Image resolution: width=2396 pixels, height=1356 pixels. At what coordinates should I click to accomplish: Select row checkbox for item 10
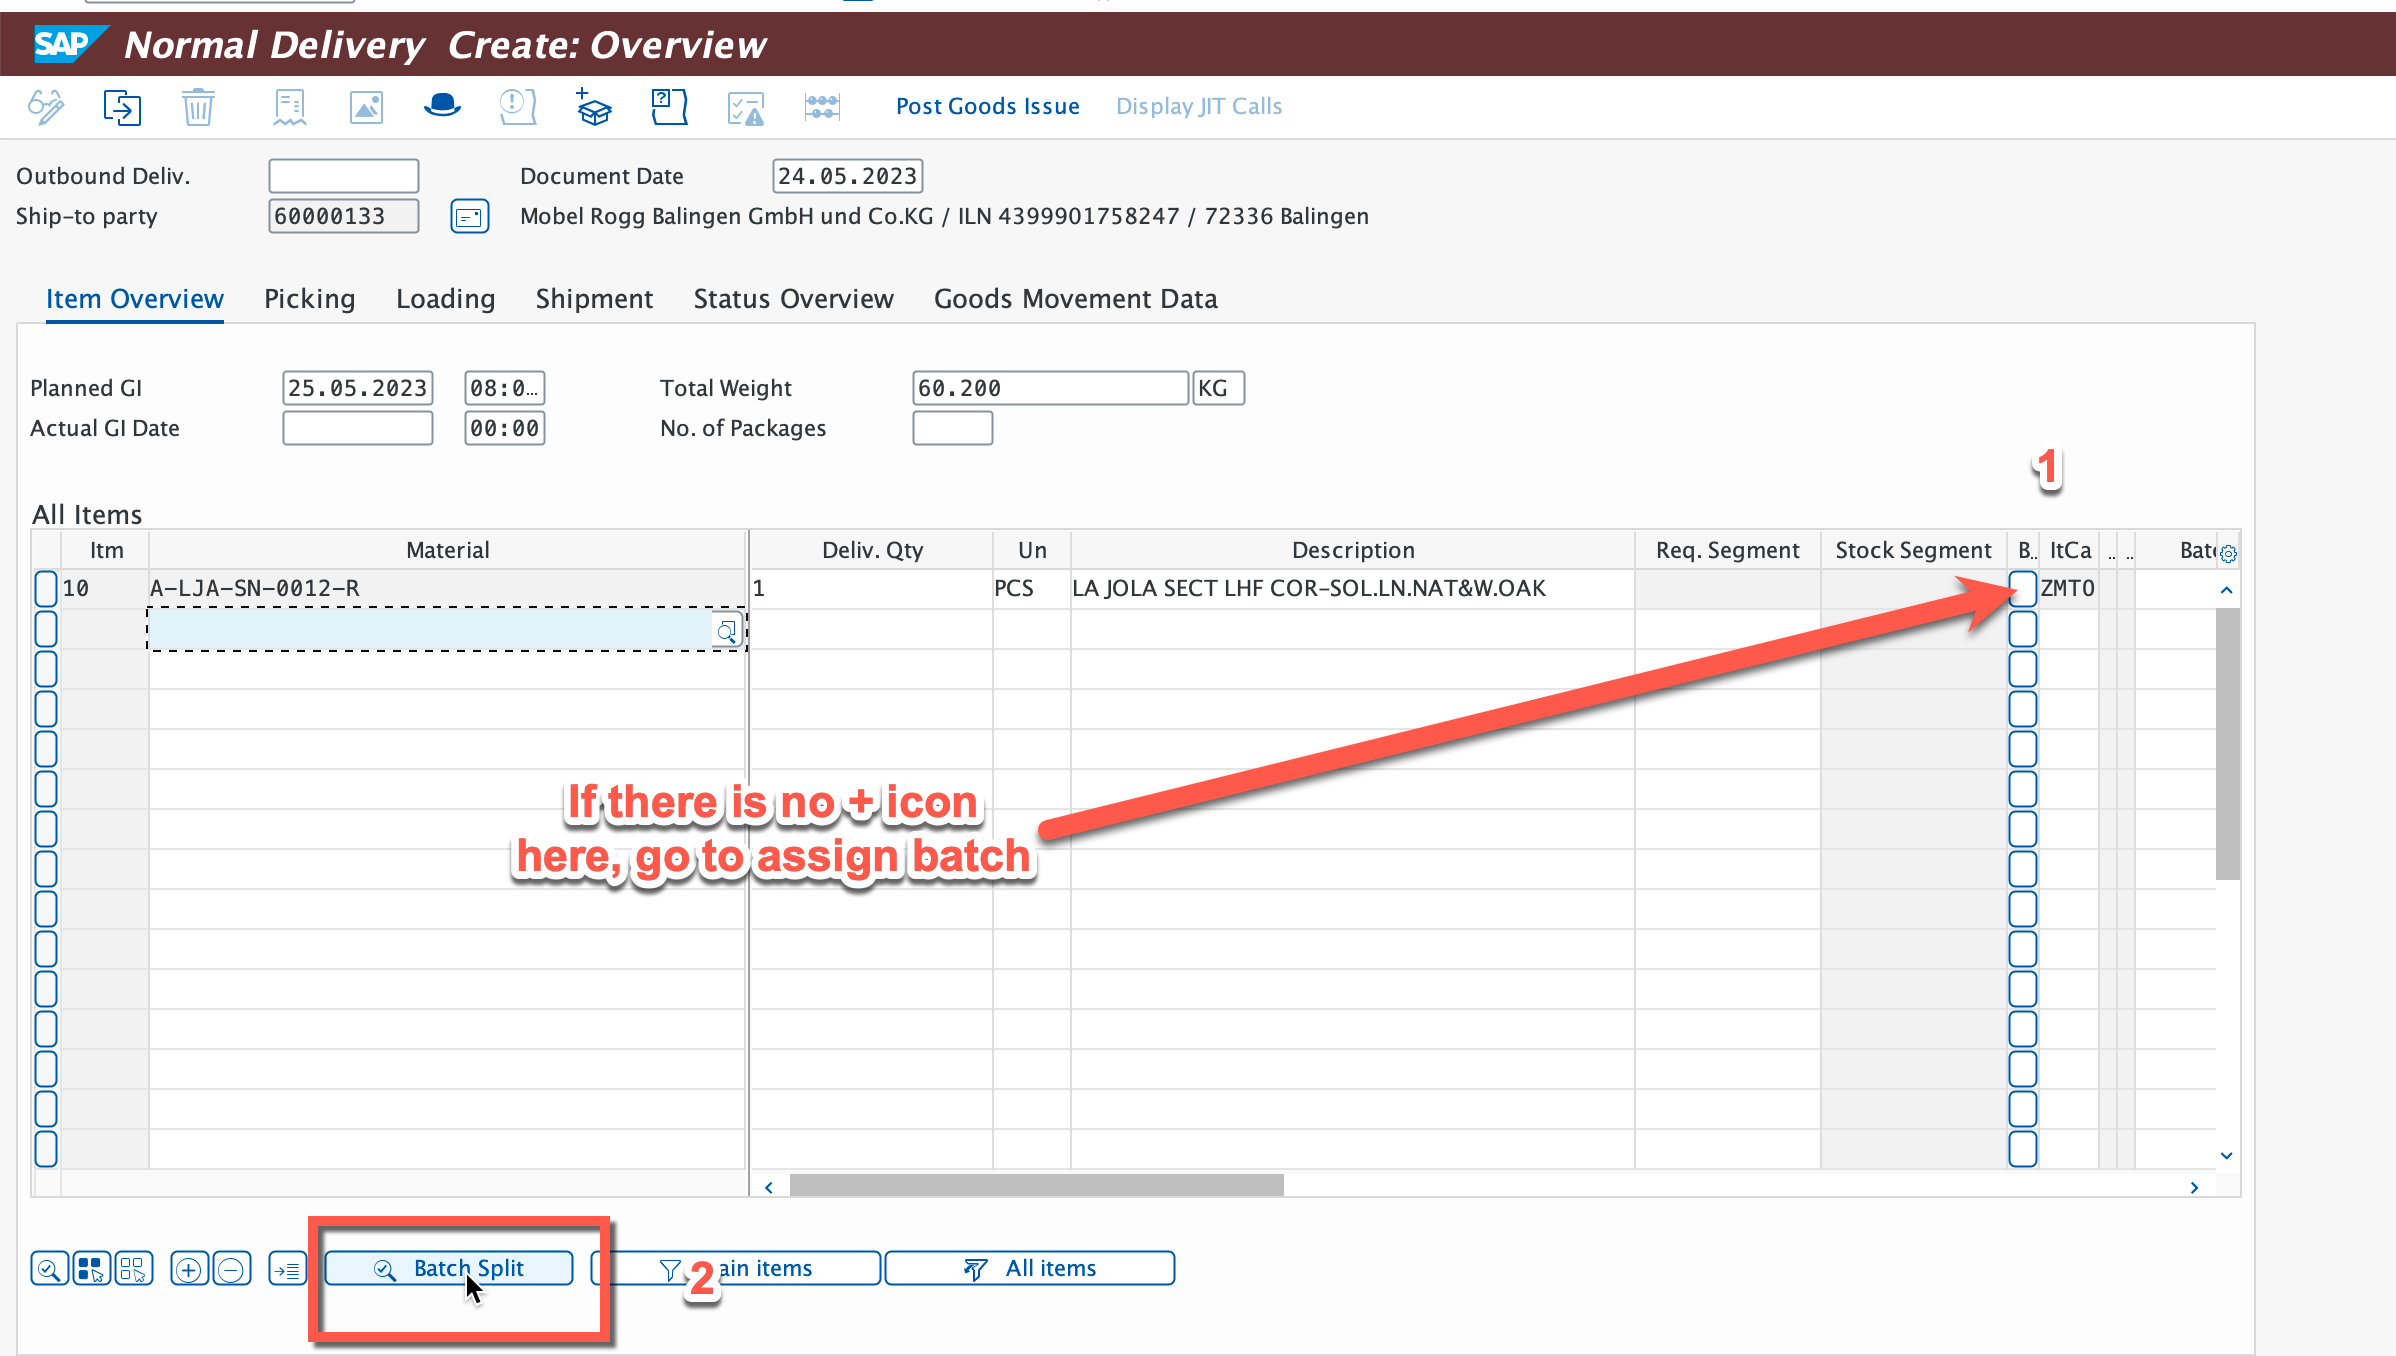click(x=46, y=588)
